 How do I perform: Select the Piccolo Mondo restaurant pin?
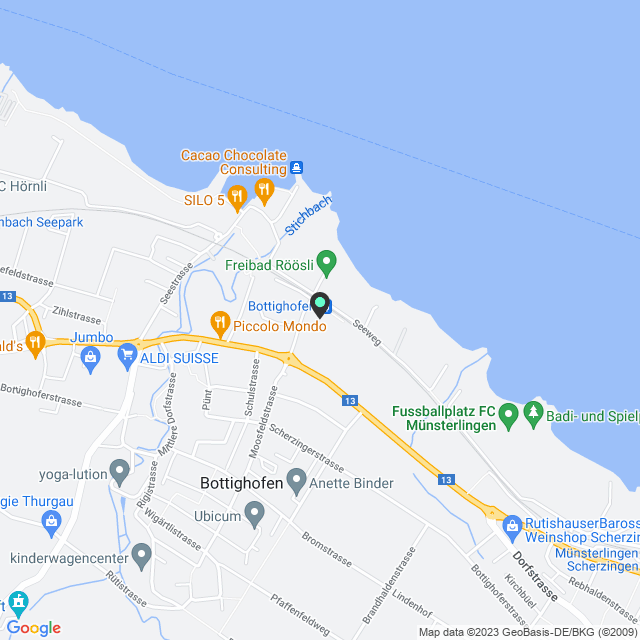pos(220,324)
